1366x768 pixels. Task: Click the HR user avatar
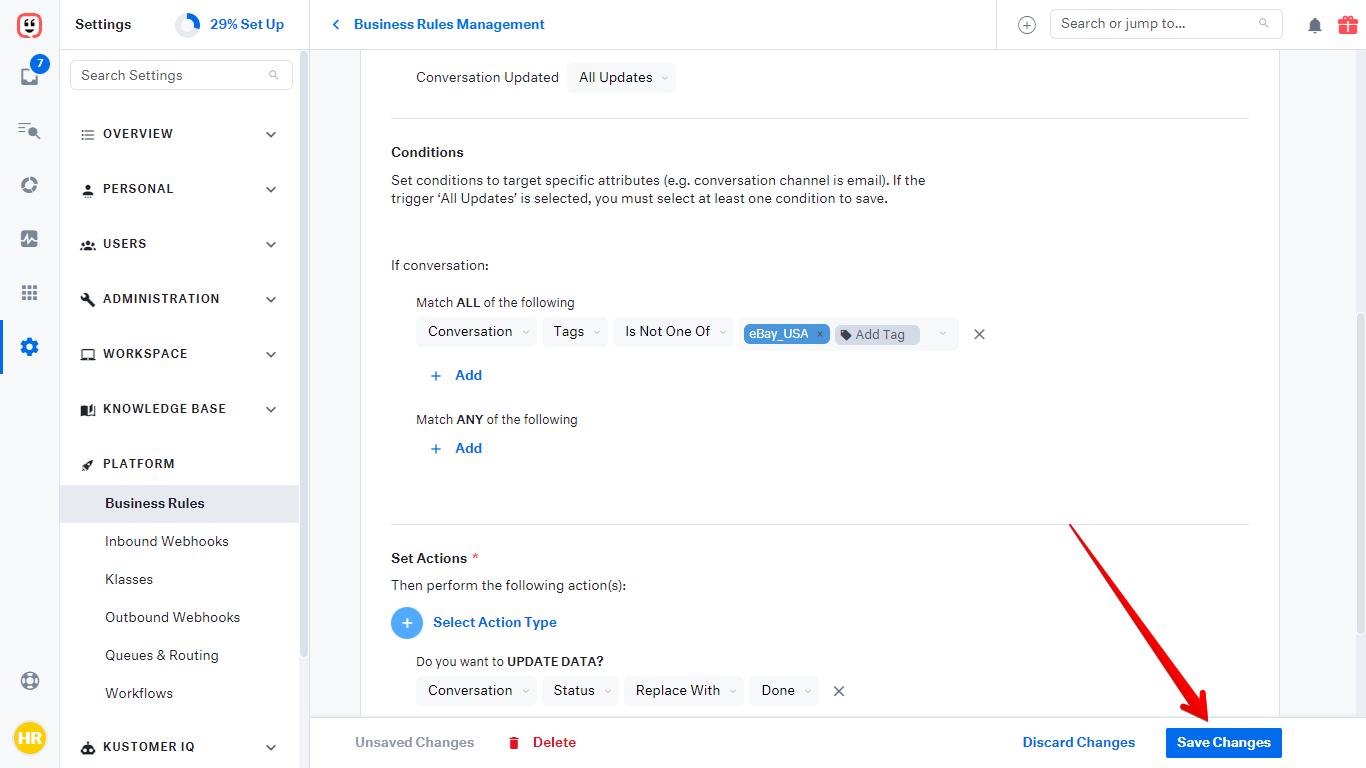[29, 739]
